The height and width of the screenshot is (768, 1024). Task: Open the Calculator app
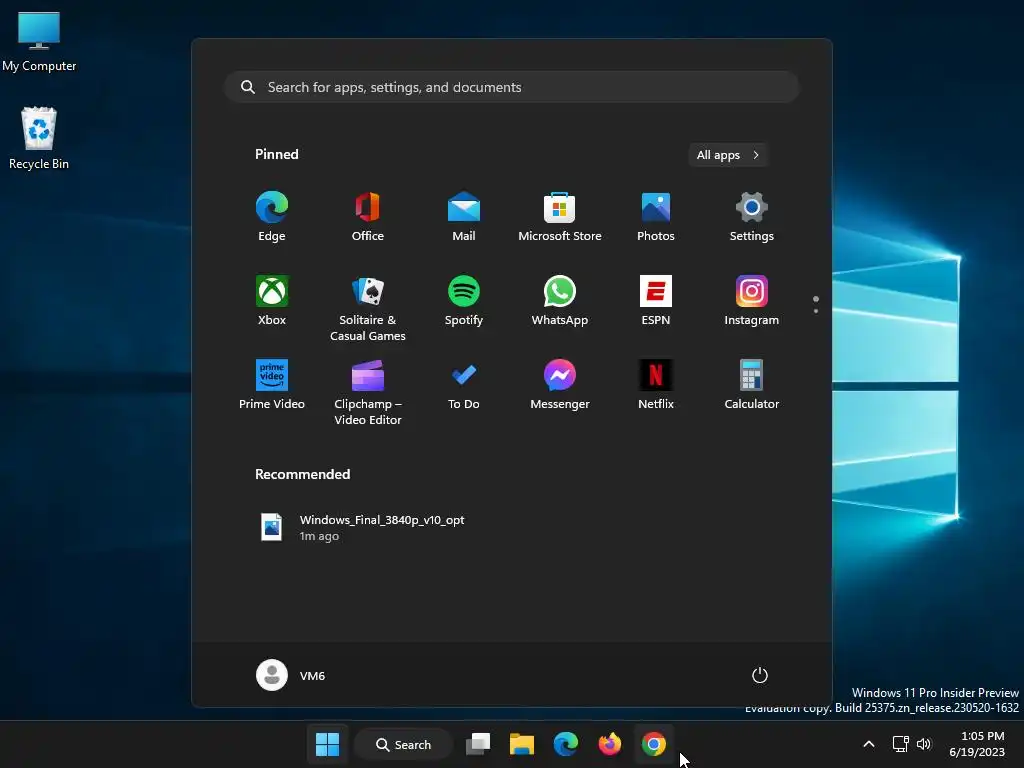(x=752, y=385)
